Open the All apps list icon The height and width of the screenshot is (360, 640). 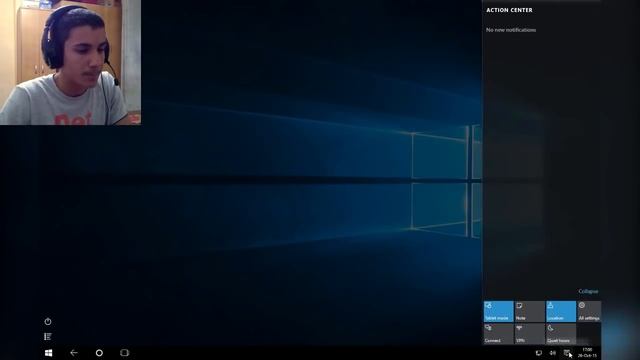coord(48,337)
